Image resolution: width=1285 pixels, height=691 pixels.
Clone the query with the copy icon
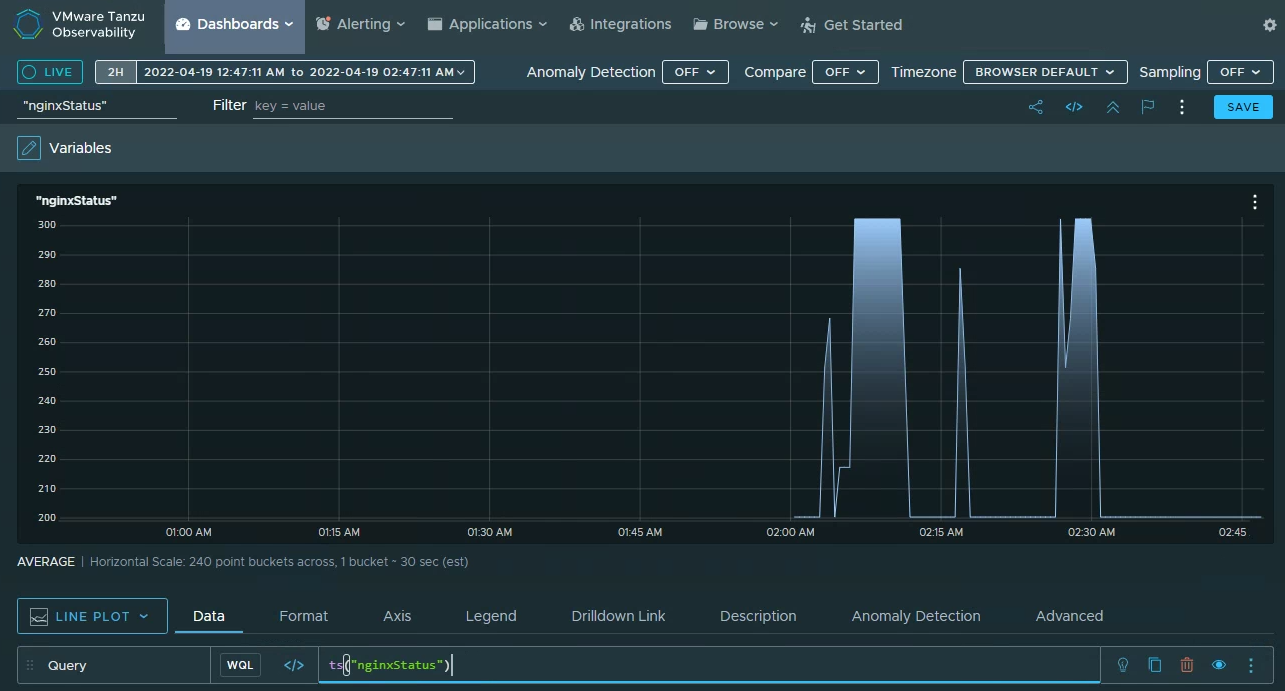pos(1155,665)
